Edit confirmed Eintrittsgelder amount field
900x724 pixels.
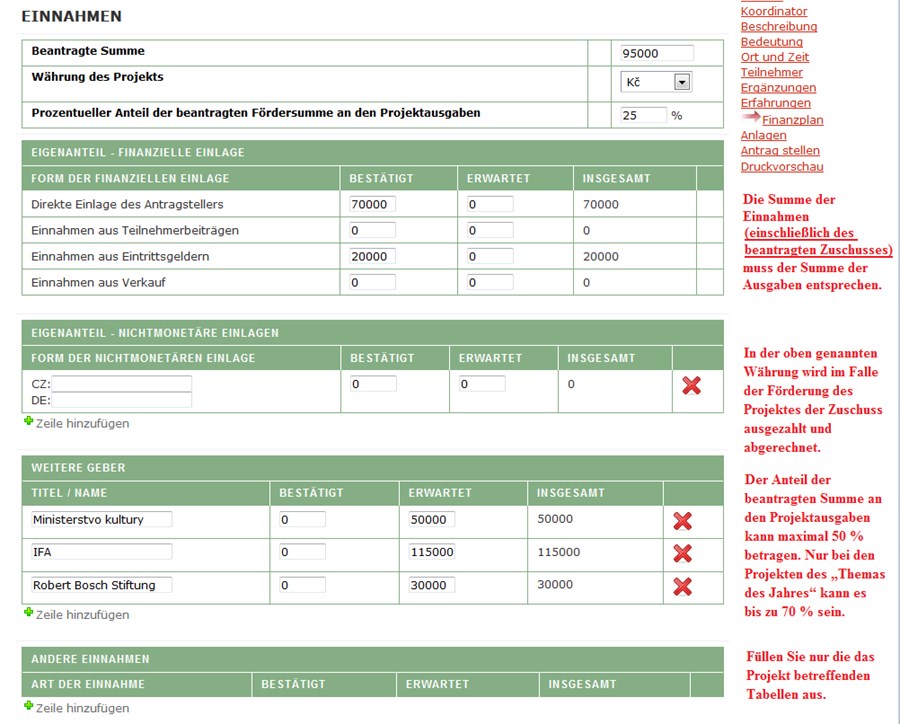[372, 256]
